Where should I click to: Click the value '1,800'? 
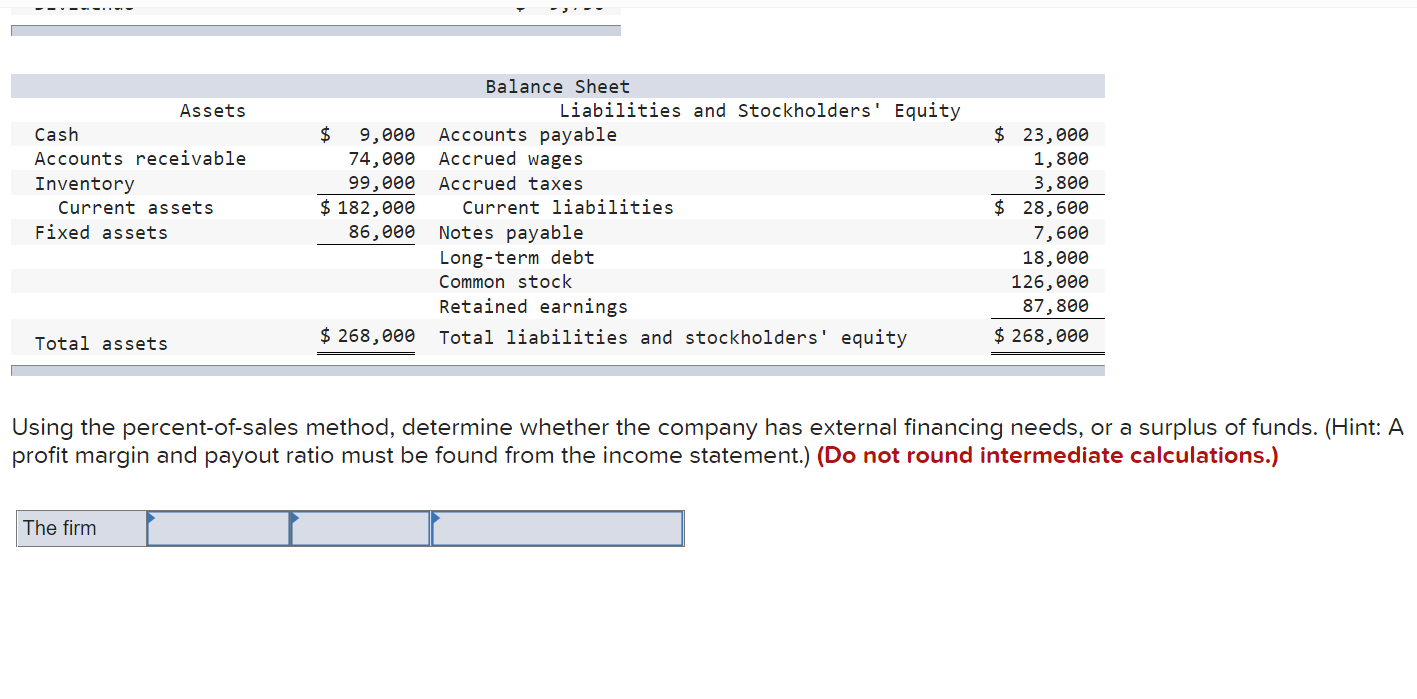(x=1061, y=159)
